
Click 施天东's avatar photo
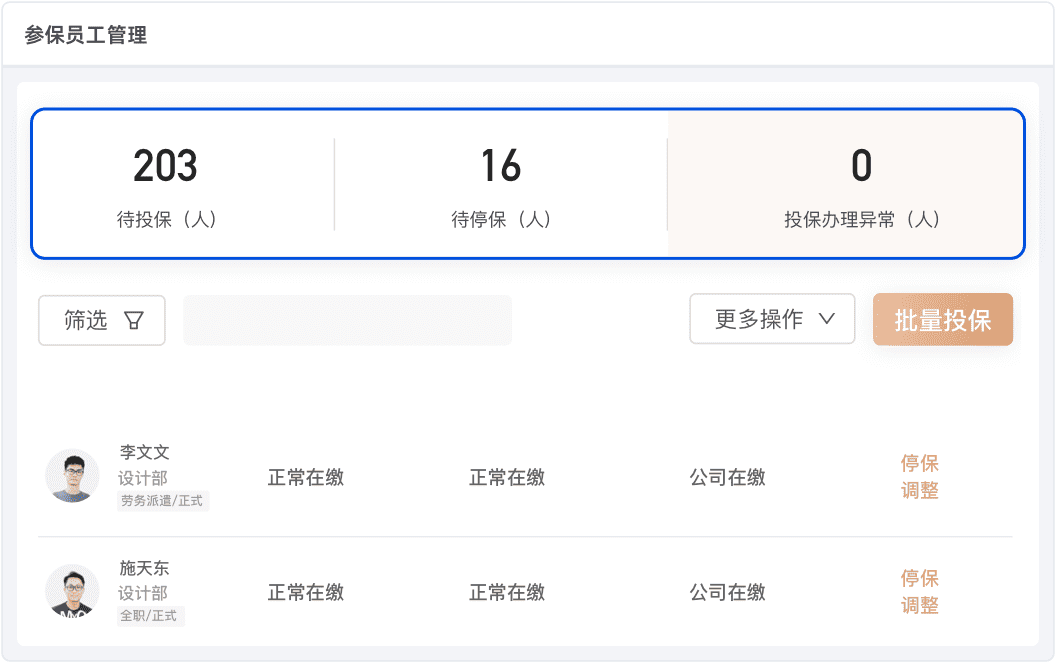pyautogui.click(x=72, y=591)
